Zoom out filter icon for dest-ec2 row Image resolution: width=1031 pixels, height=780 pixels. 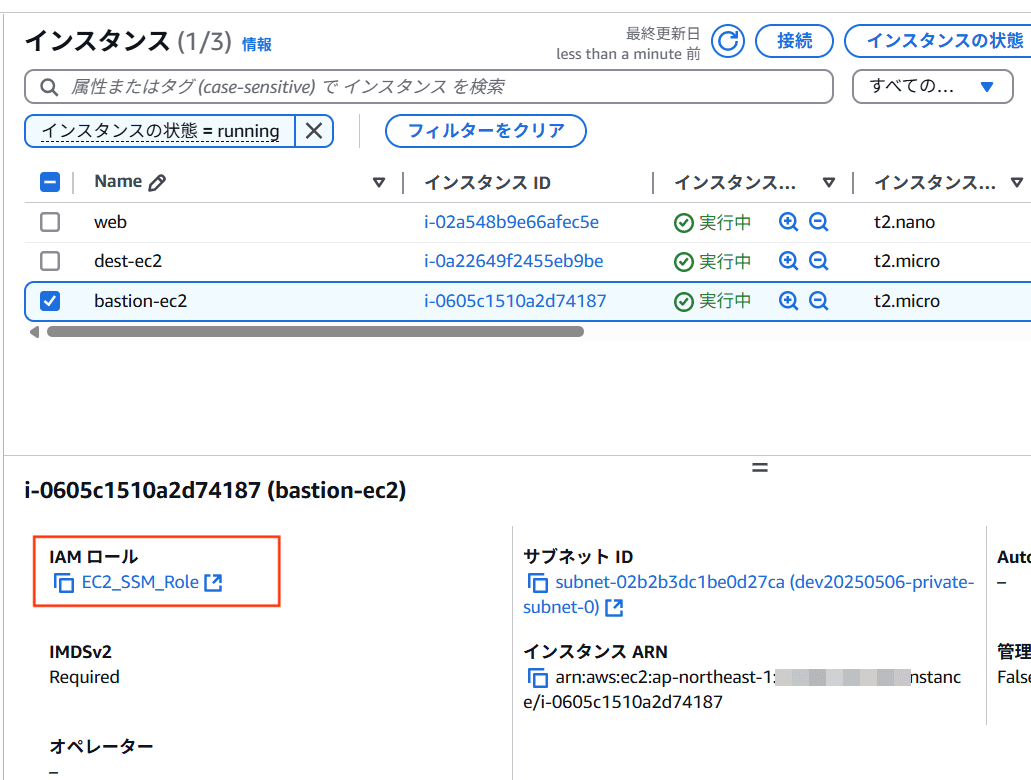point(818,261)
